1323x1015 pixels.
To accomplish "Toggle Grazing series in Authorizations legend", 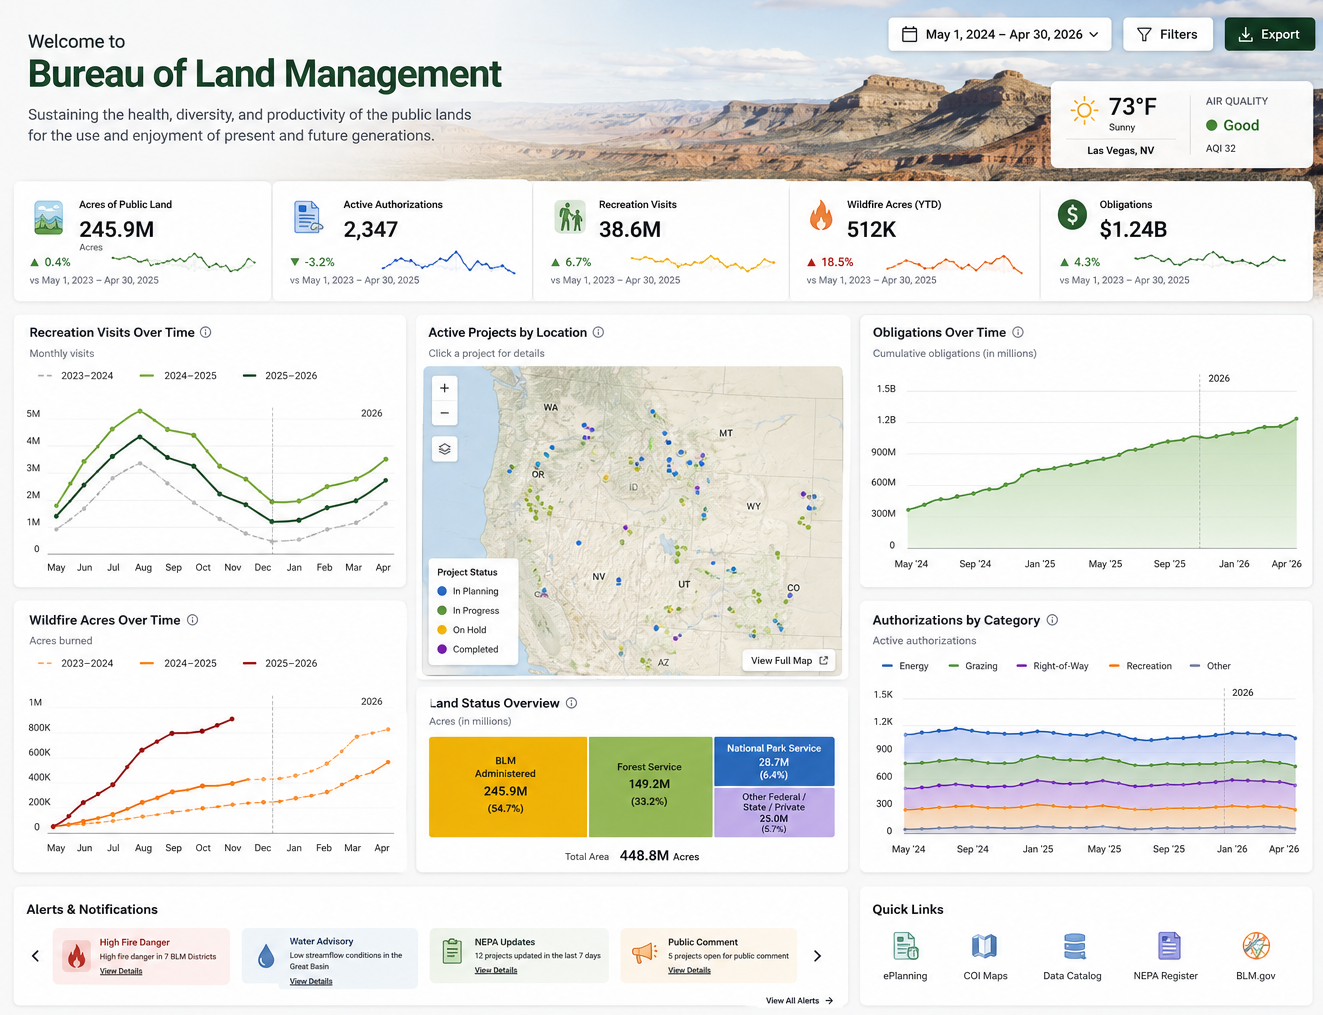I will (x=973, y=666).
